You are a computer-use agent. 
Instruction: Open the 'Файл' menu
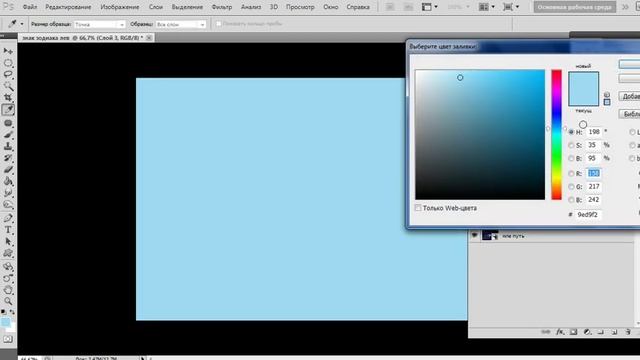[30, 7]
